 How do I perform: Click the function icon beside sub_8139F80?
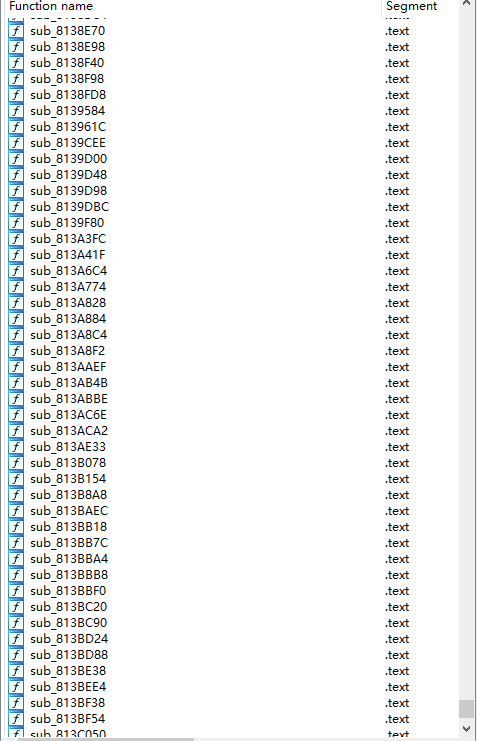coord(16,223)
